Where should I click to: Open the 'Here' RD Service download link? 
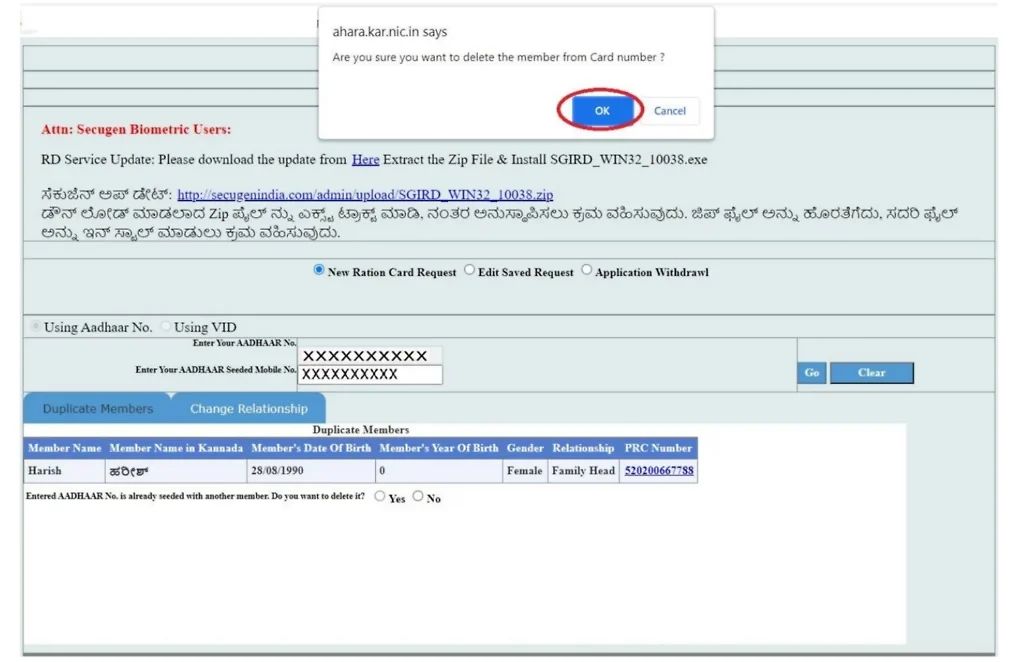tap(365, 159)
